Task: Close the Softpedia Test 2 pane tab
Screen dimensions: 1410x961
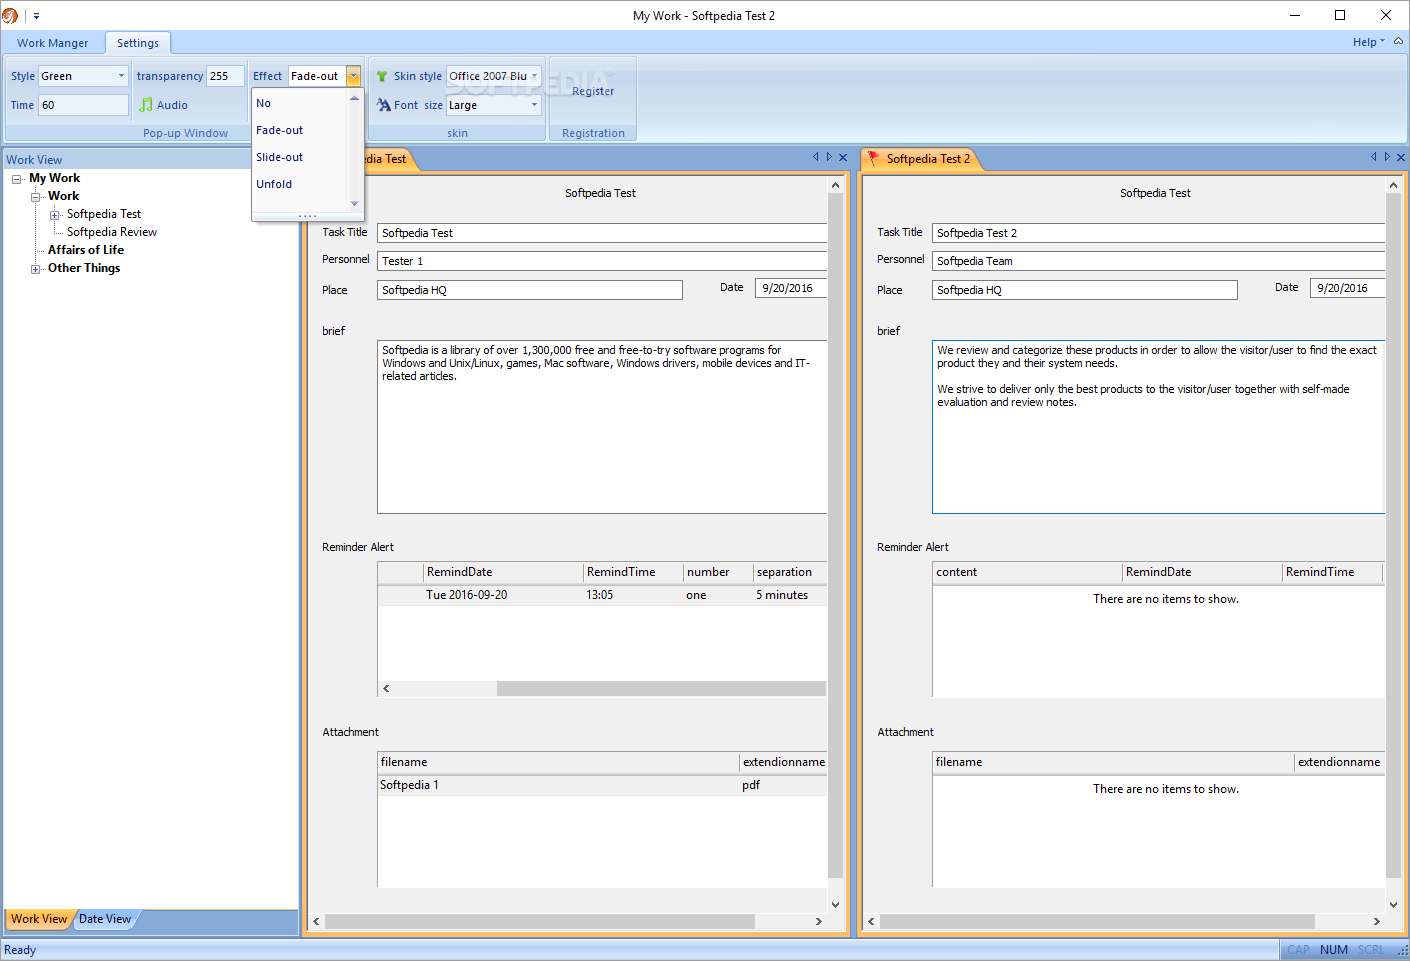Action: [1401, 157]
